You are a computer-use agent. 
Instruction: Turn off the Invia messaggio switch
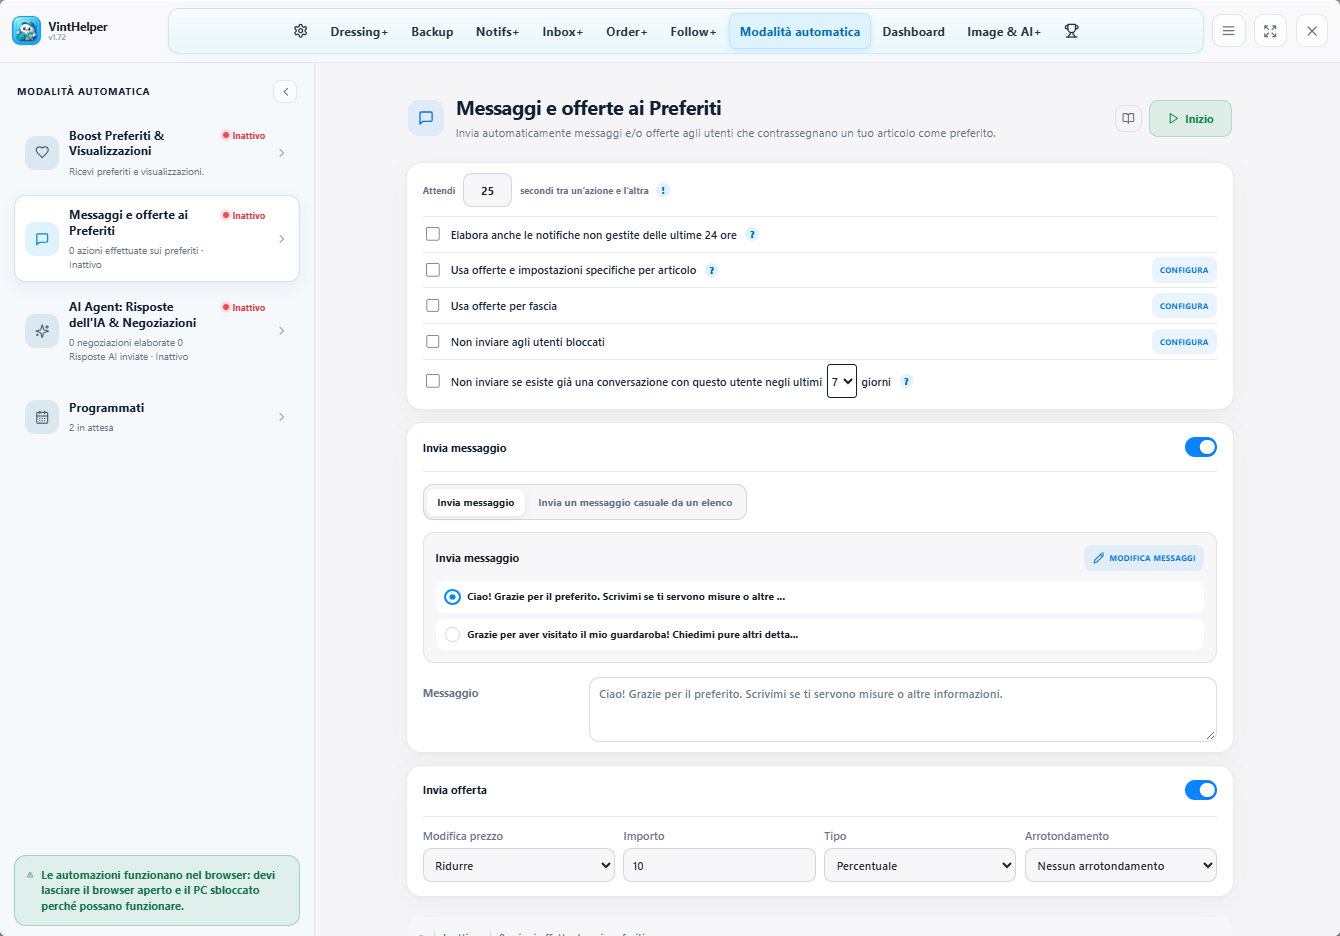click(x=1201, y=447)
